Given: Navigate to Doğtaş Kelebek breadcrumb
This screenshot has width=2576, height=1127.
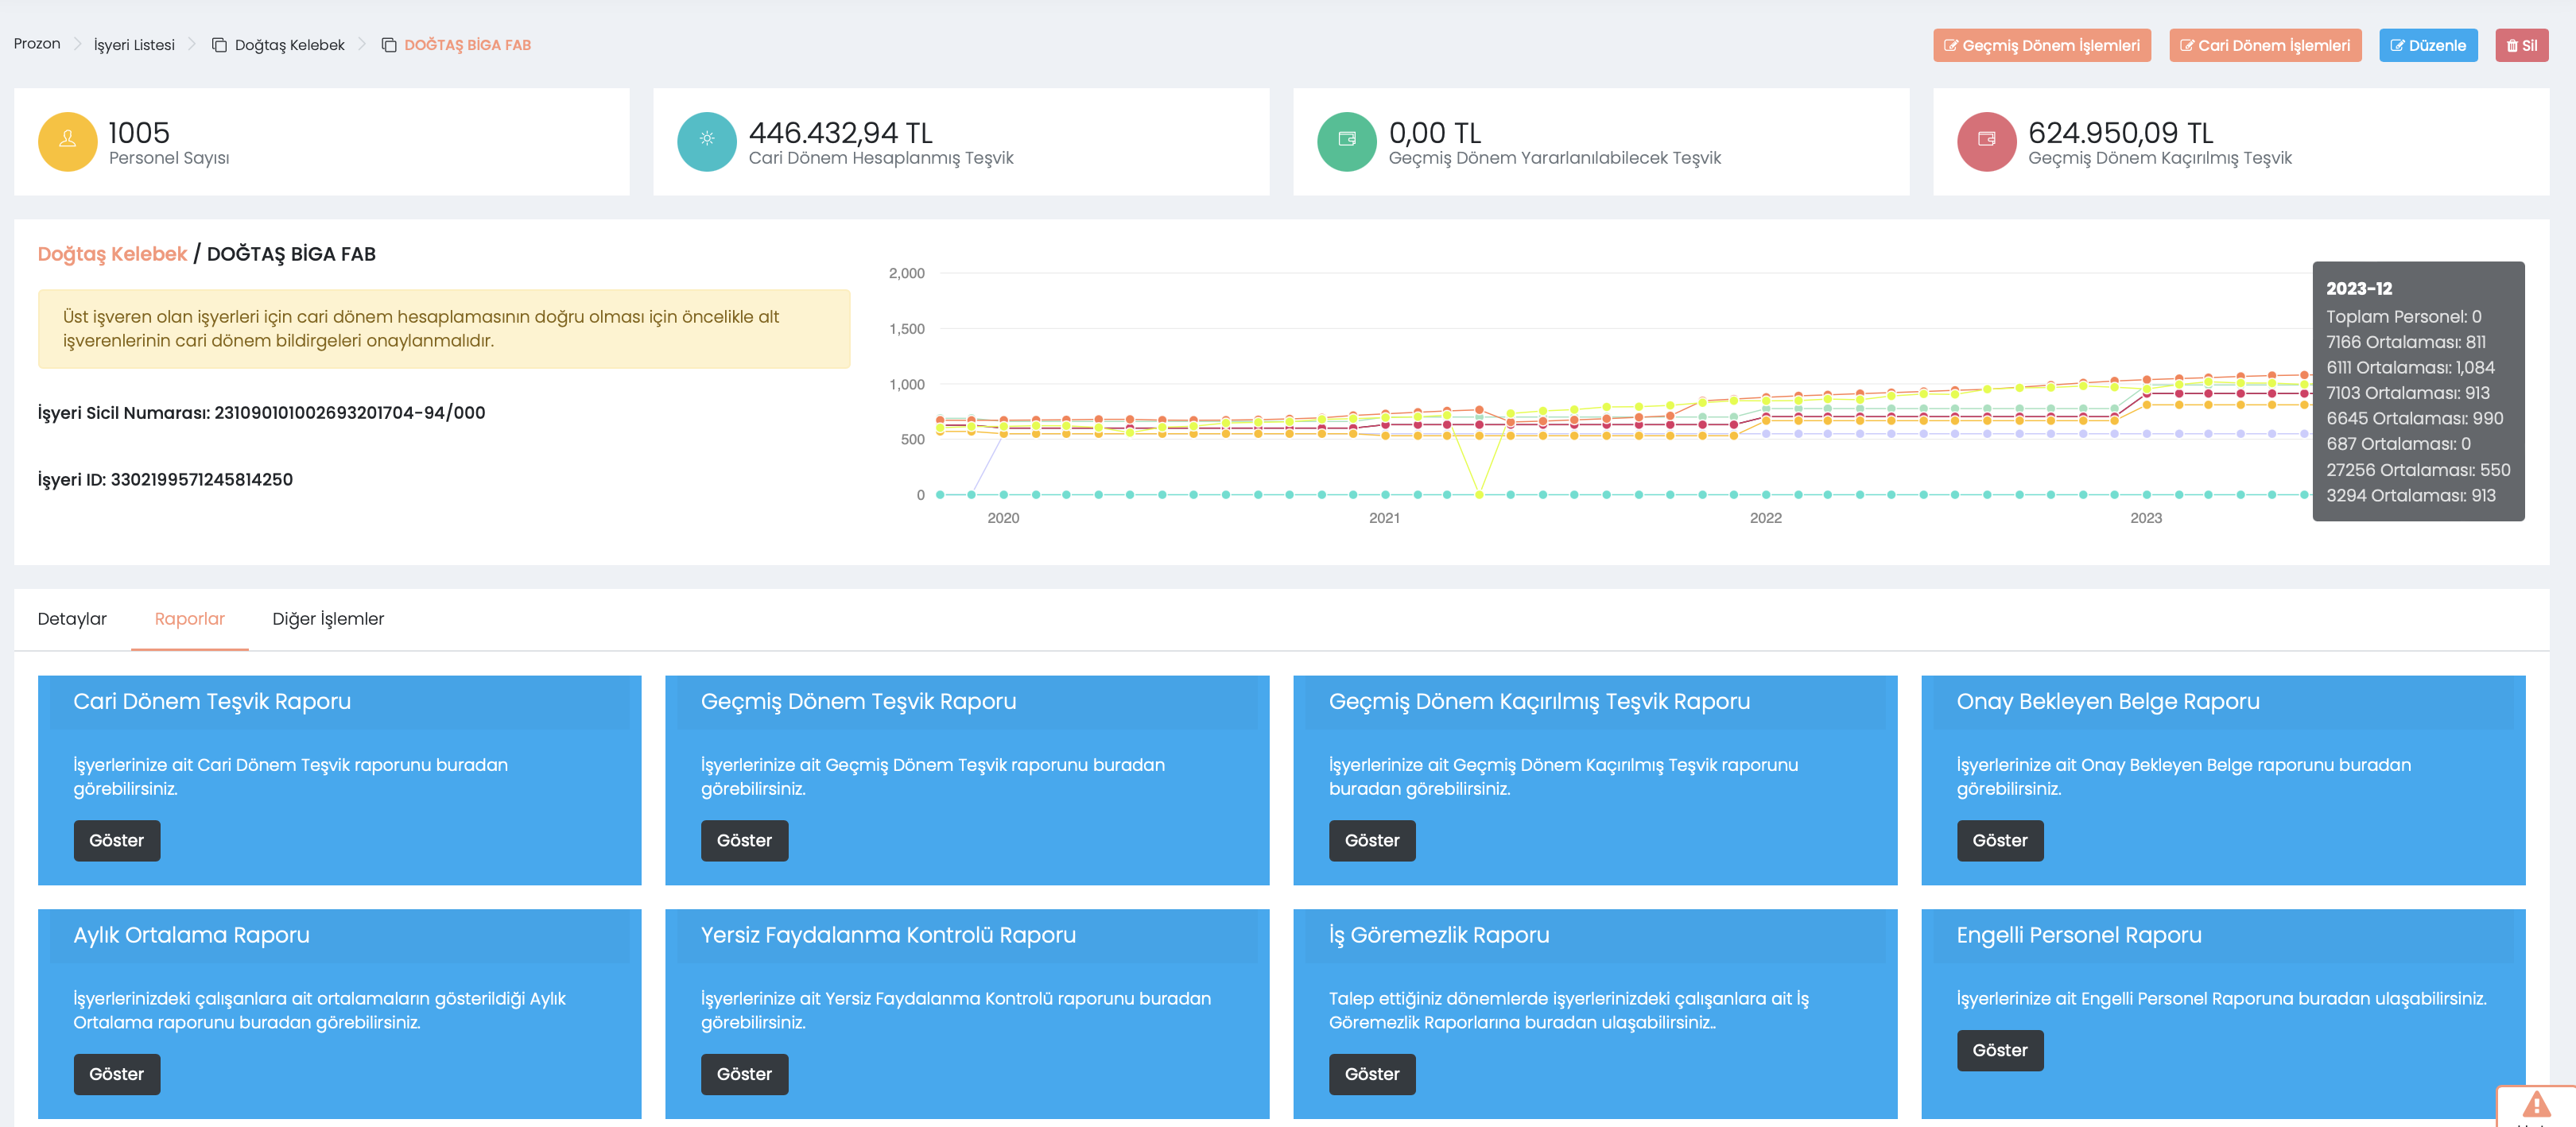Looking at the screenshot, I should (x=289, y=45).
